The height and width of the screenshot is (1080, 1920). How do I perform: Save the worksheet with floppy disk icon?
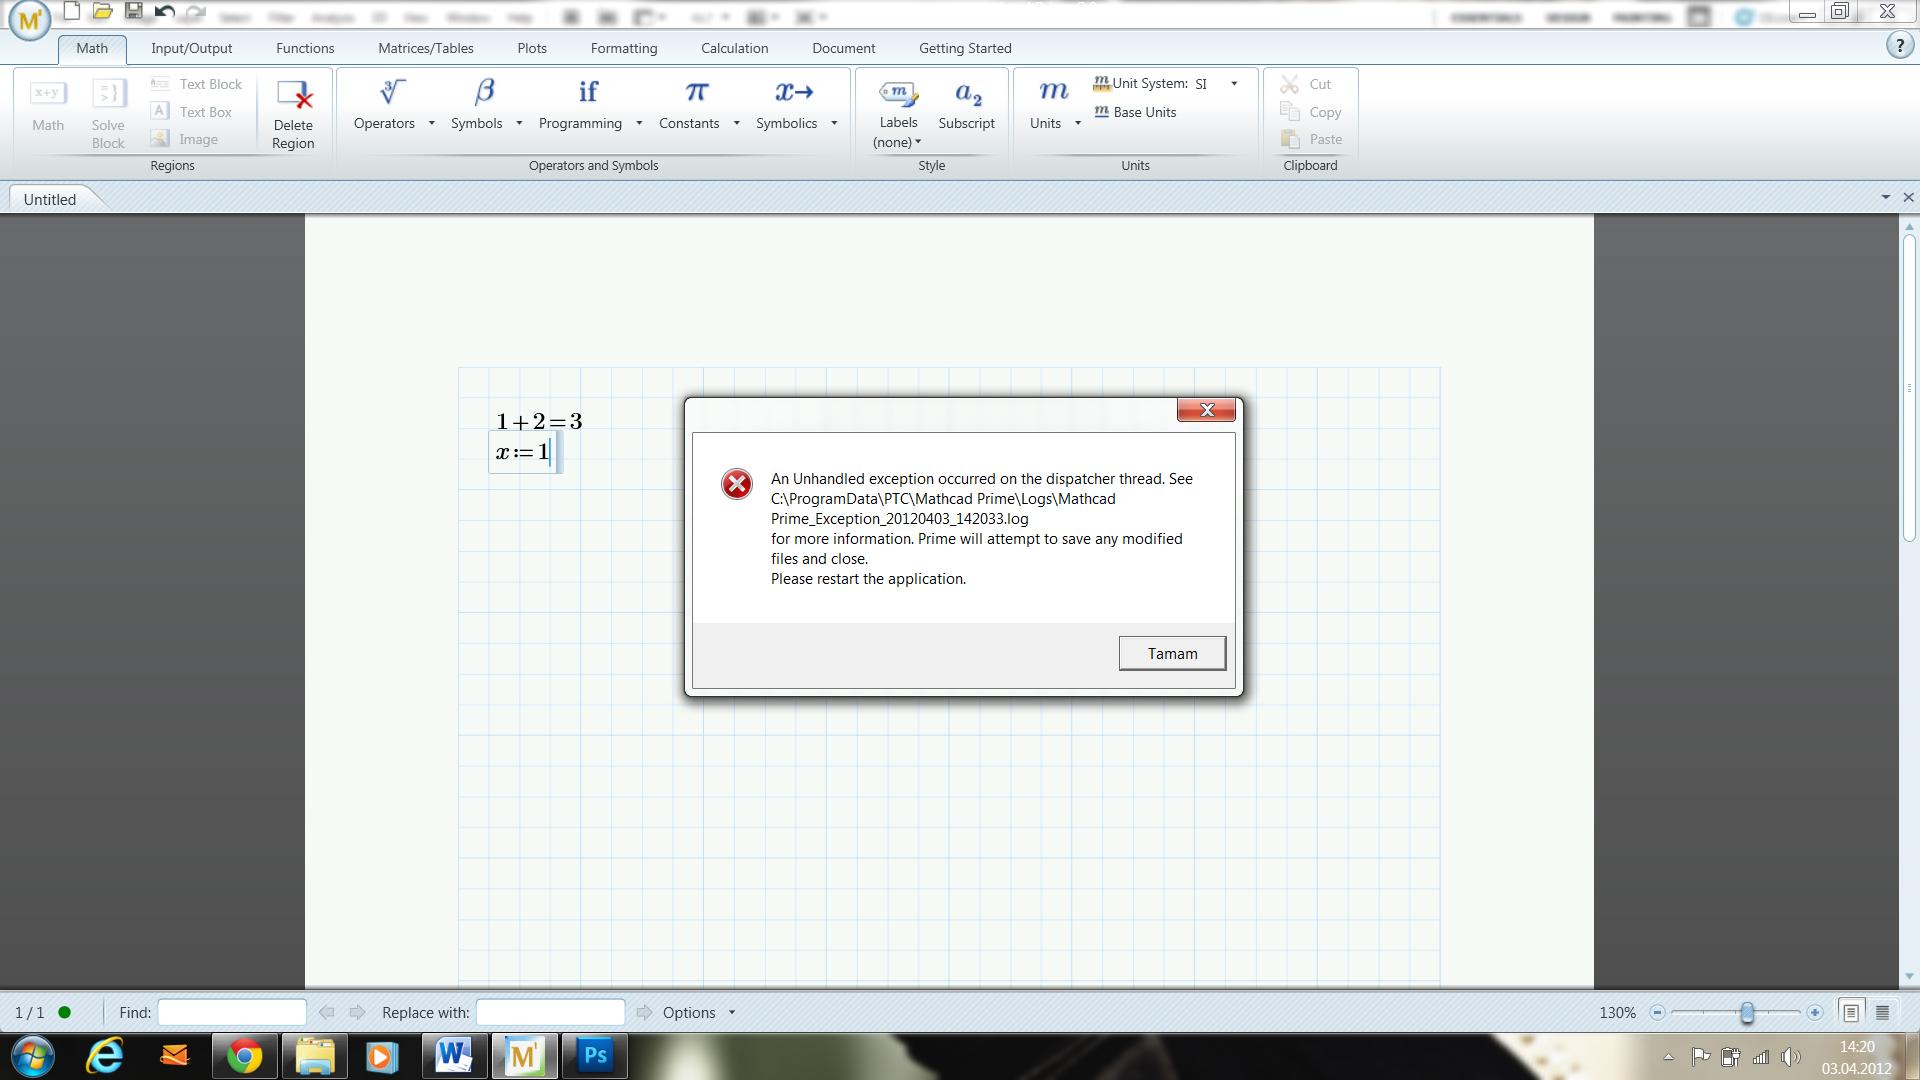(x=133, y=12)
